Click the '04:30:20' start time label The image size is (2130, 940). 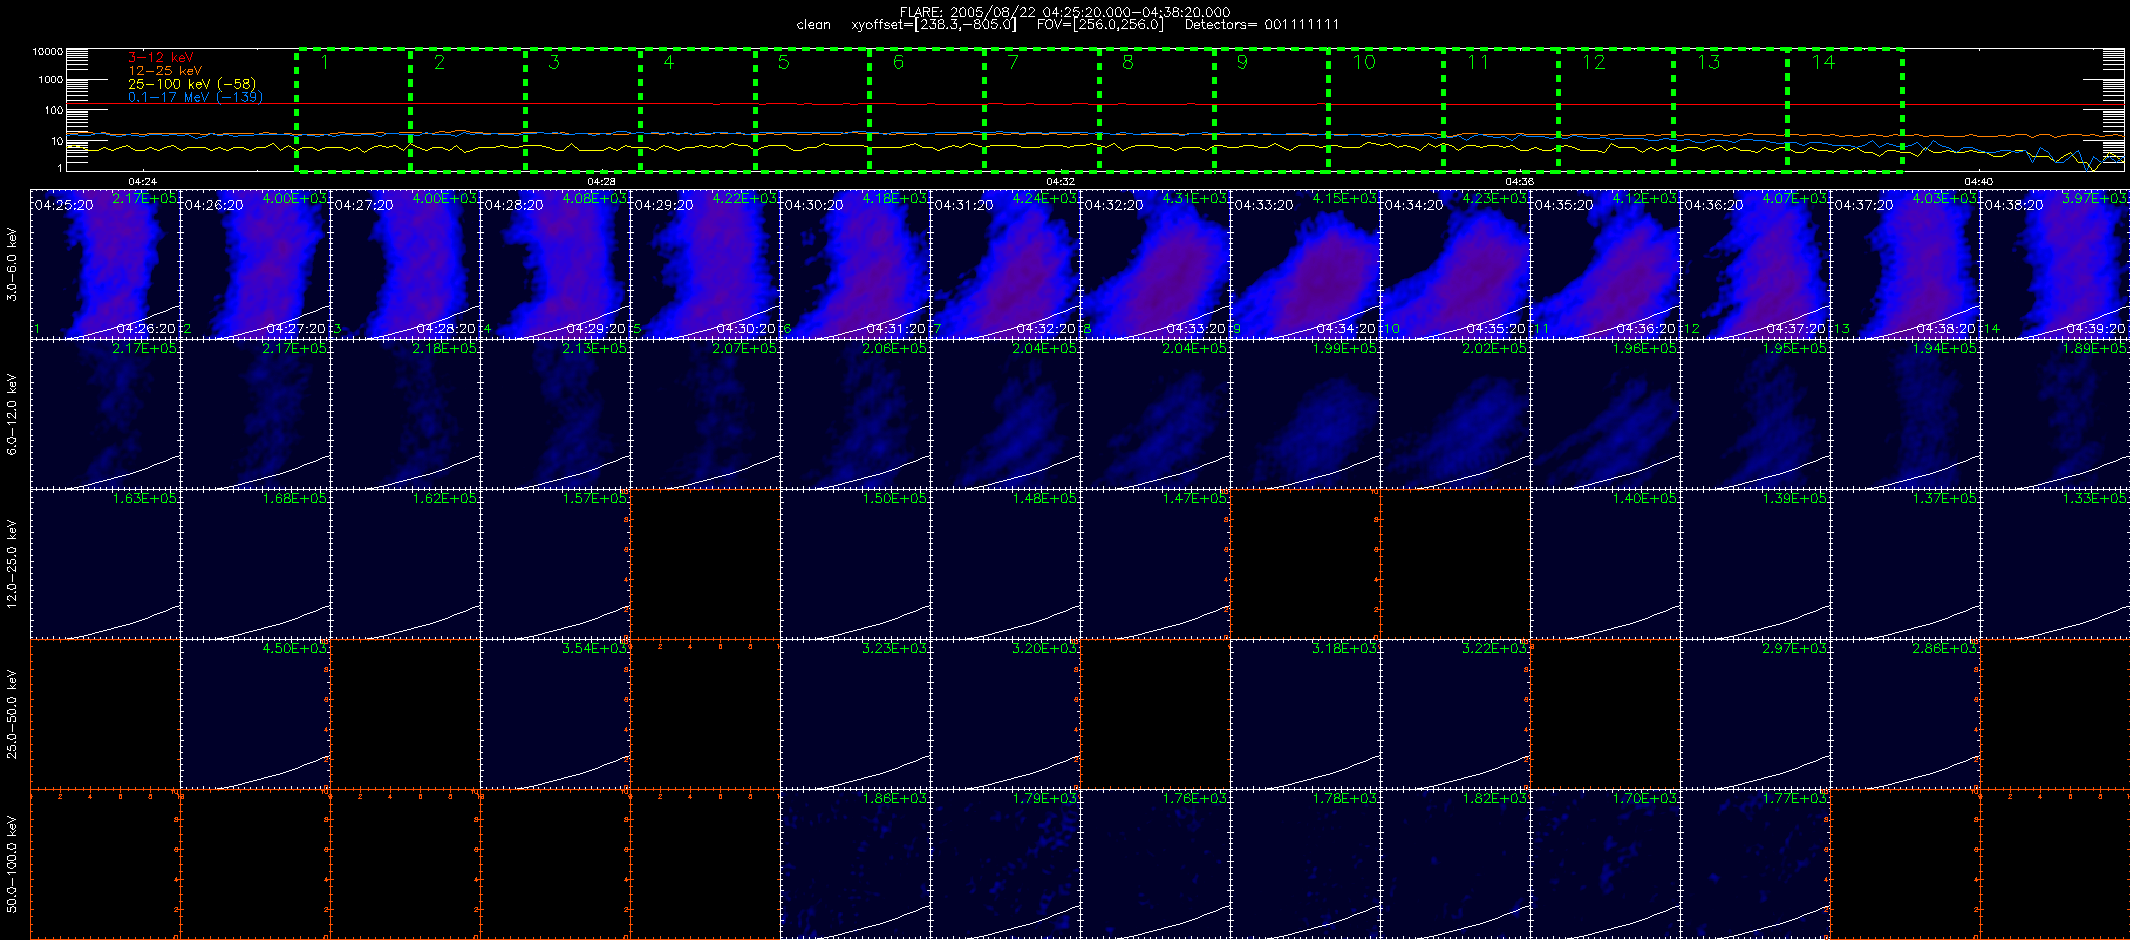(x=813, y=205)
